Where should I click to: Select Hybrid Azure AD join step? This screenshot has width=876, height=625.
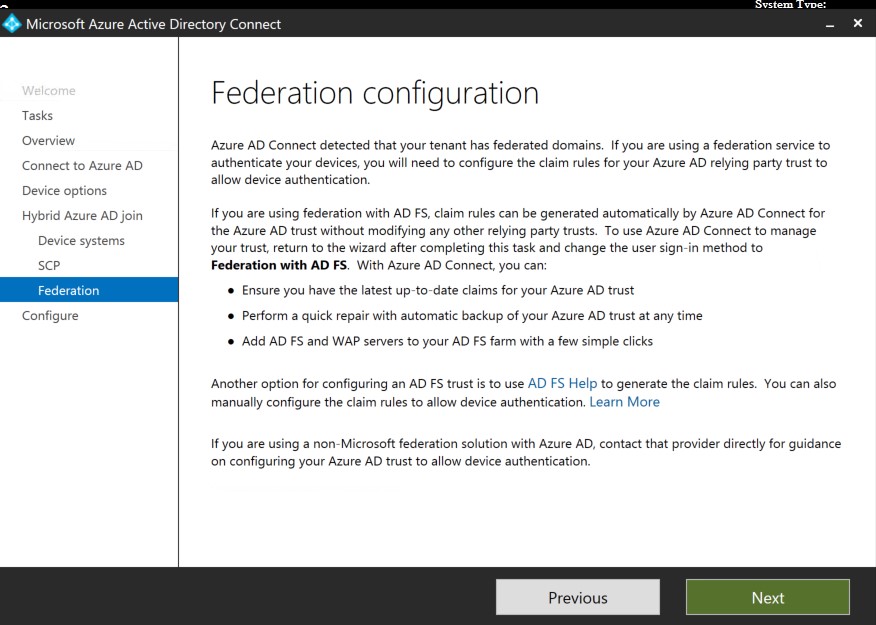coord(82,216)
